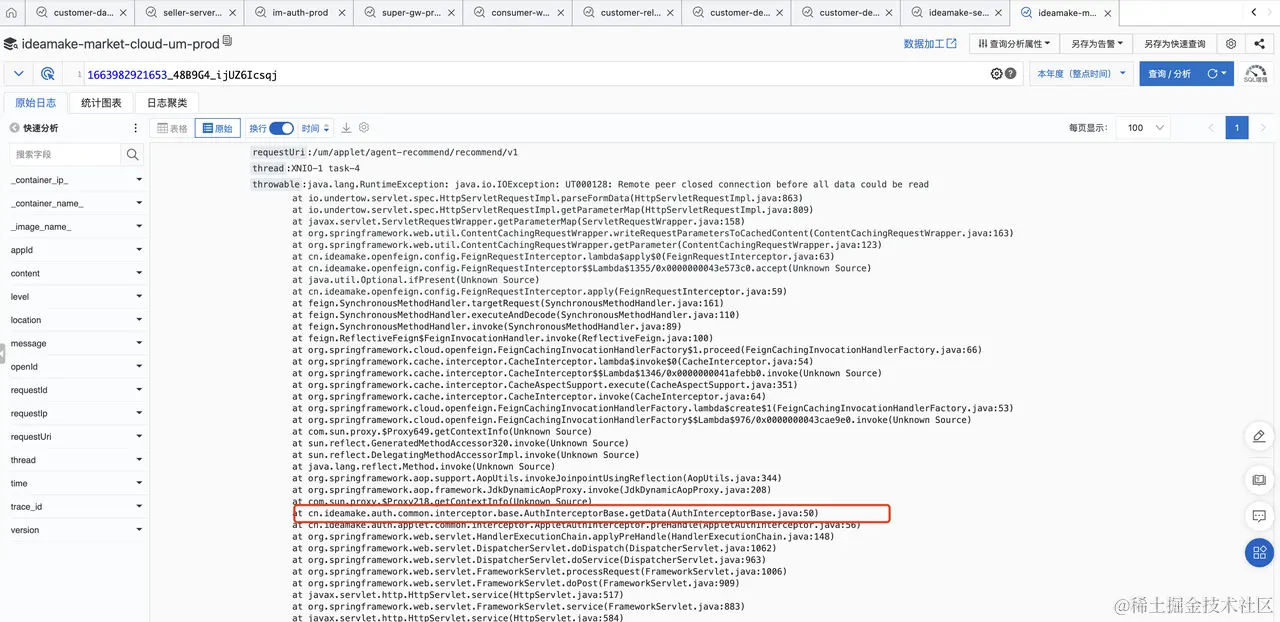
Task: Collapse the quick analysis panel
Action: click(x=14, y=128)
